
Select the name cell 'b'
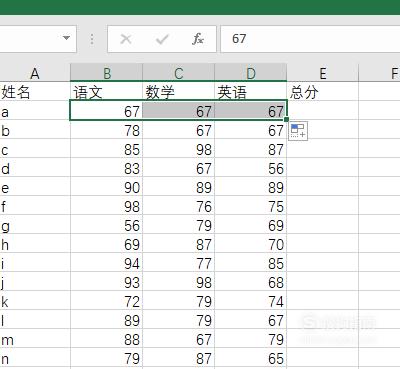[35, 130]
